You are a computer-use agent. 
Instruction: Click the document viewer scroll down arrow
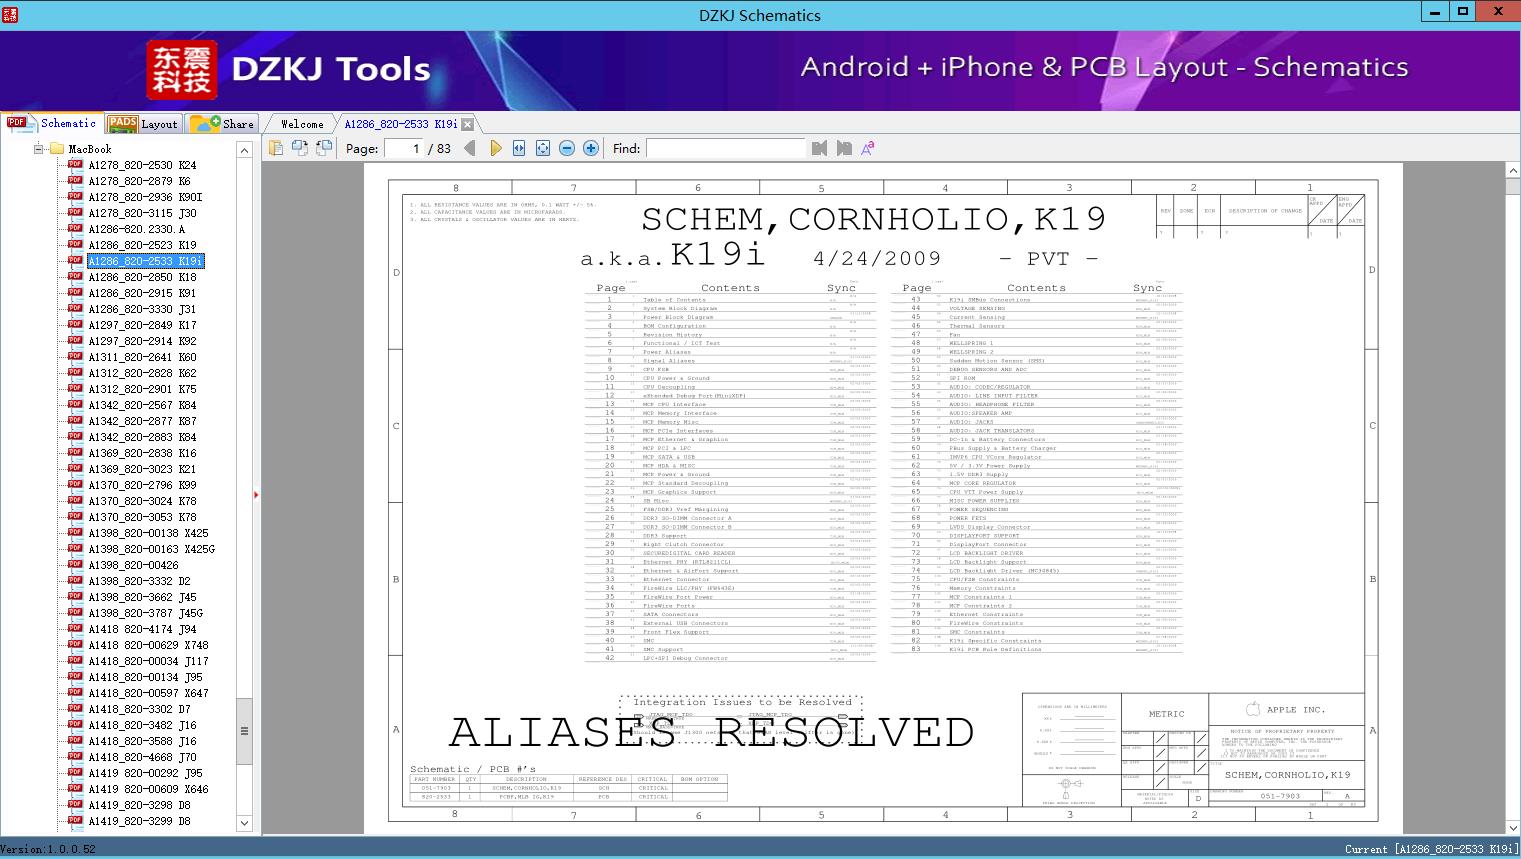[x=1512, y=828]
